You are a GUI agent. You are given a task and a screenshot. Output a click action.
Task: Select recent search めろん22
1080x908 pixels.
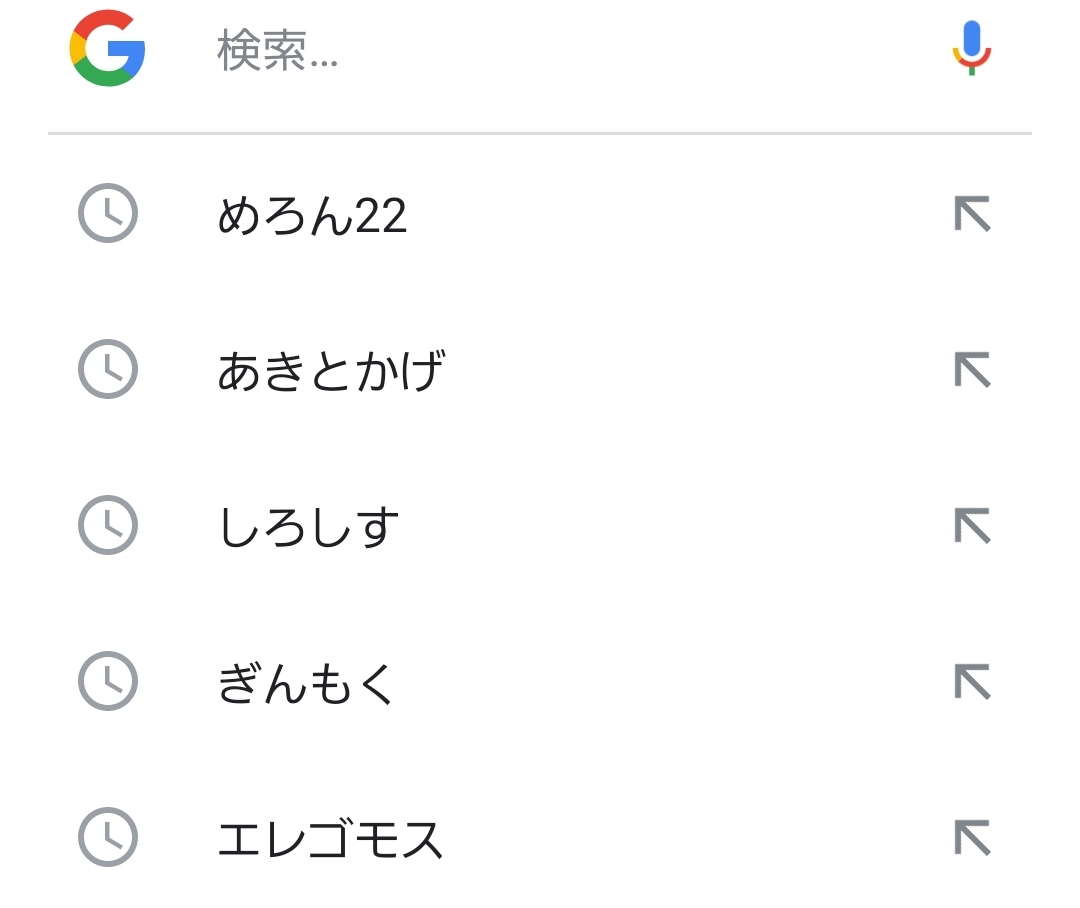click(x=312, y=216)
